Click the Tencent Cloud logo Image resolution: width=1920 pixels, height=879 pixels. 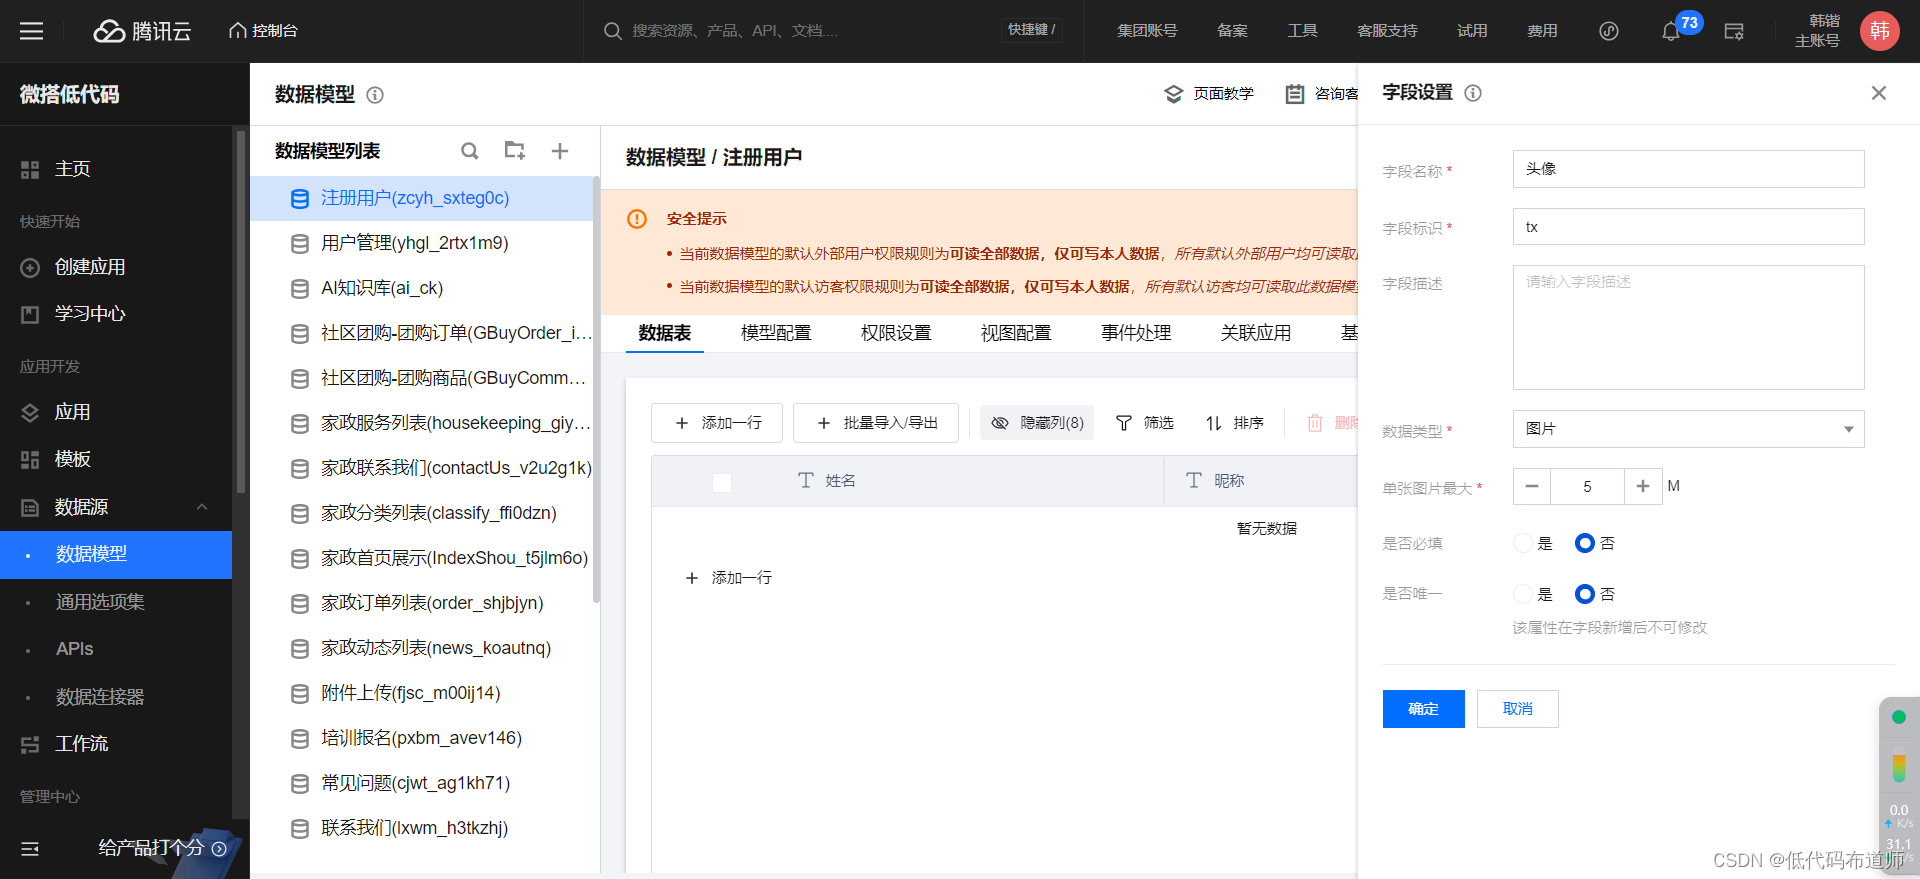click(142, 31)
